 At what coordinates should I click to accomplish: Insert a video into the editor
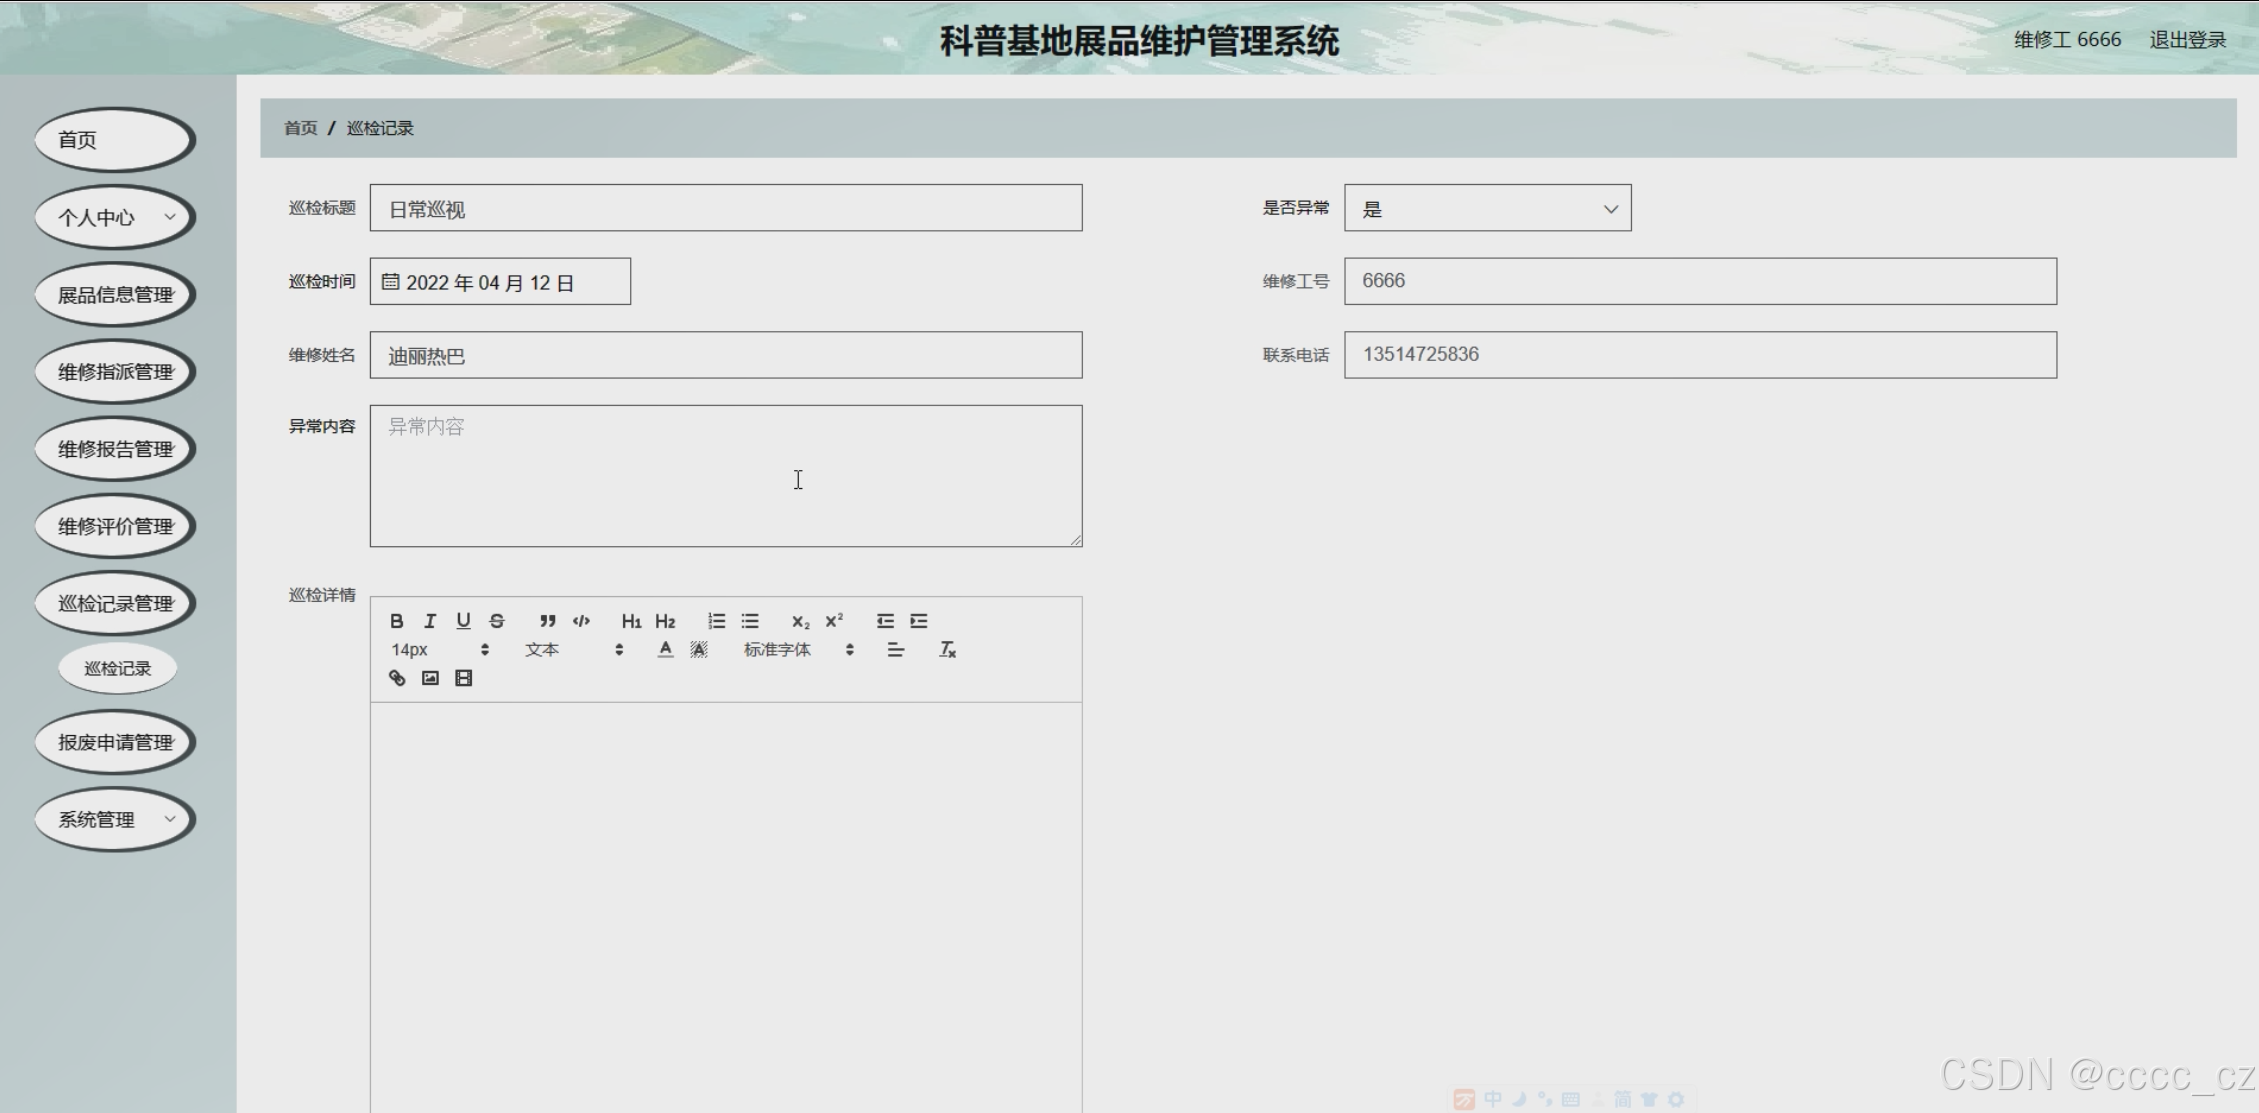[x=463, y=678]
